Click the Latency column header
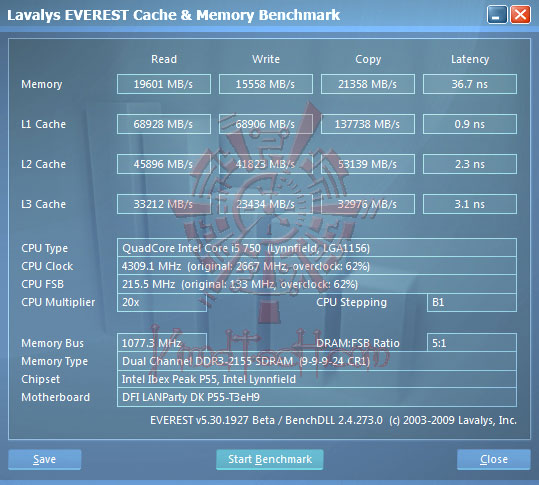 point(470,59)
